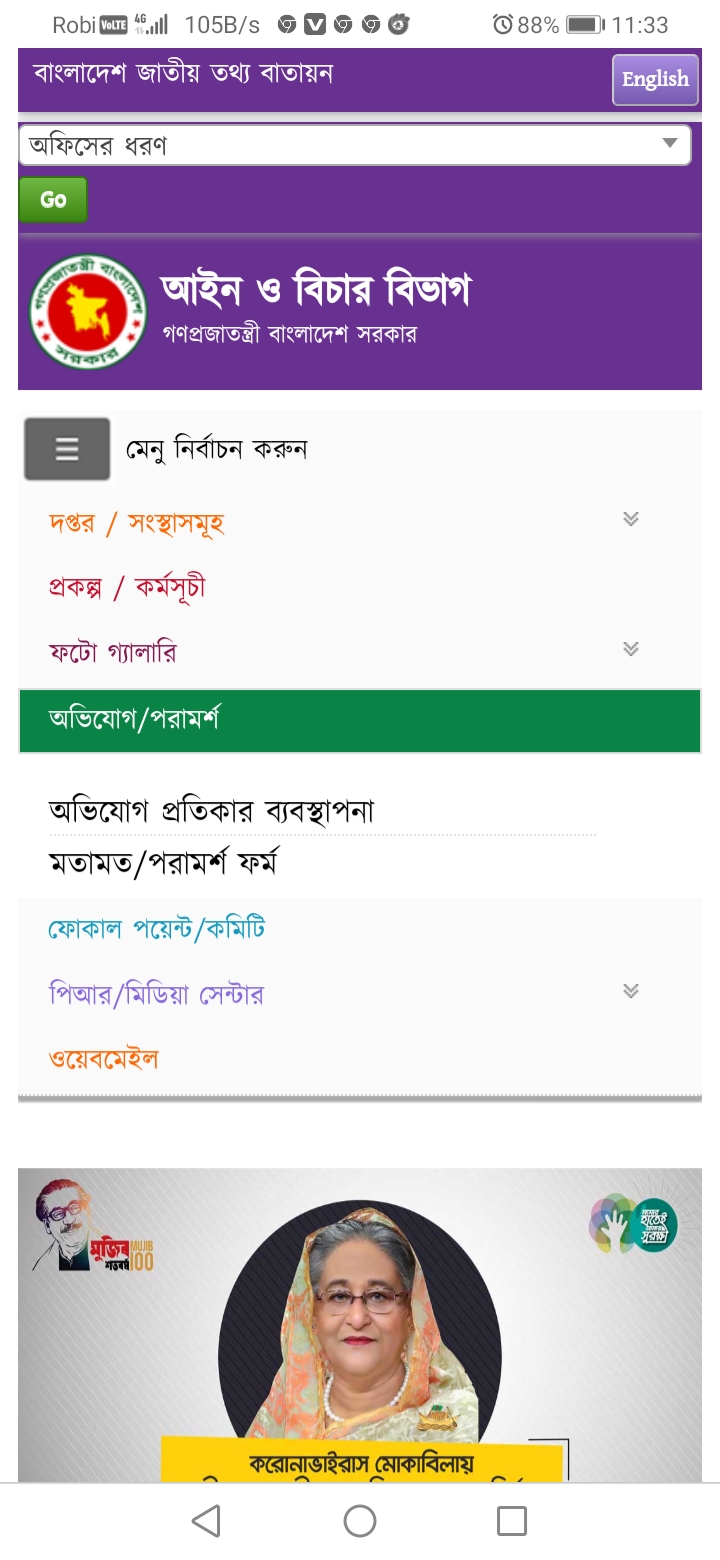Open the প্রকল্প / কর্মসূচী menu item

click(127, 587)
